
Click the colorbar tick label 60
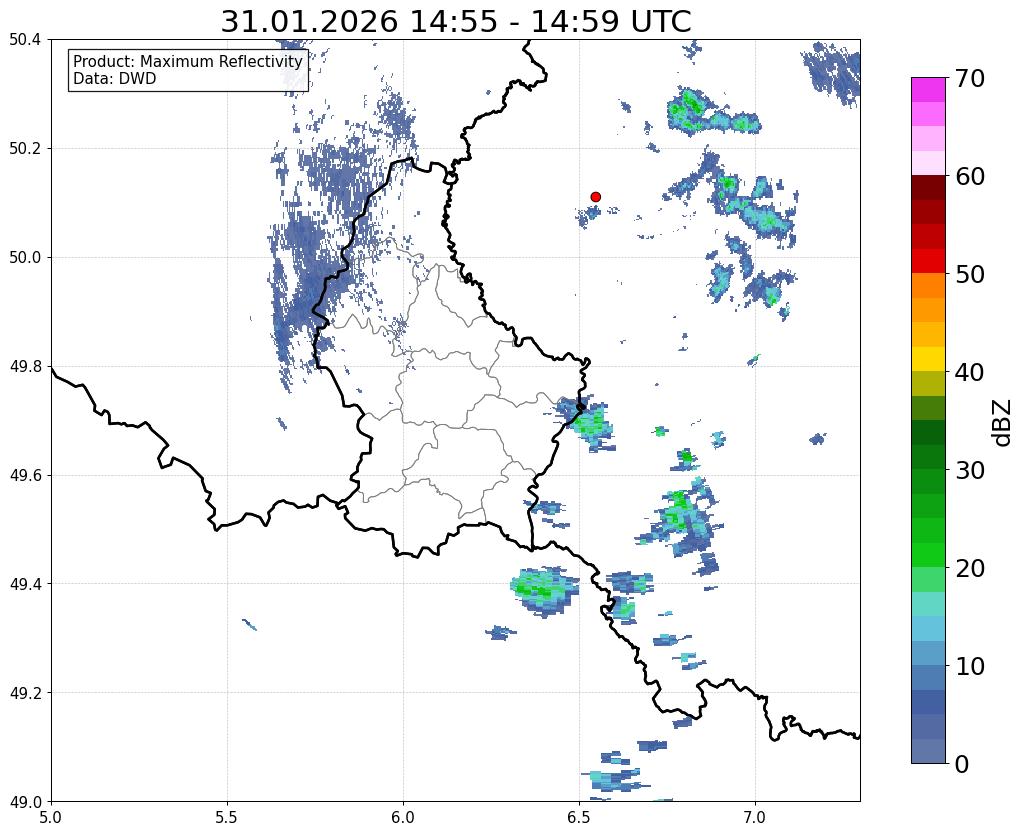969,176
